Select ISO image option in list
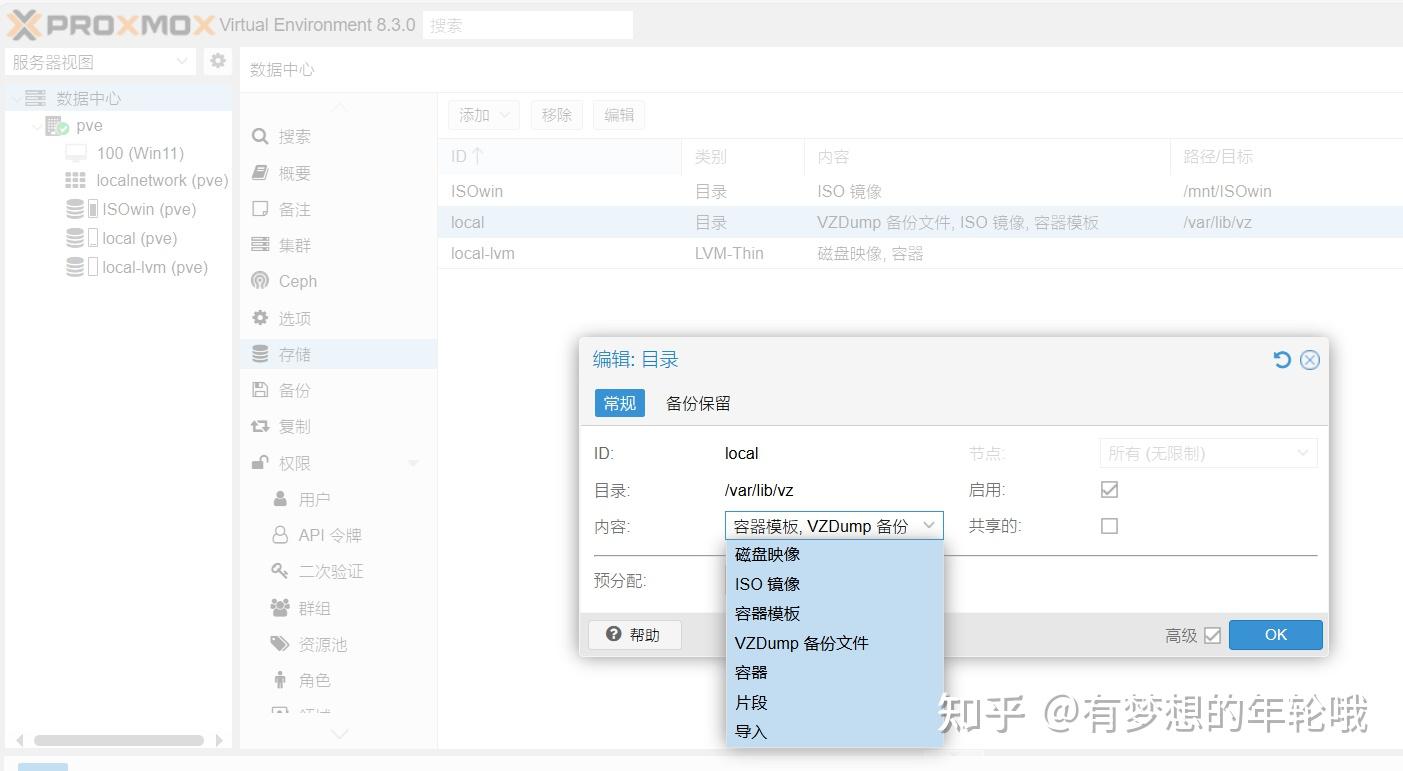Viewport: 1403px width, 771px height. click(x=767, y=584)
